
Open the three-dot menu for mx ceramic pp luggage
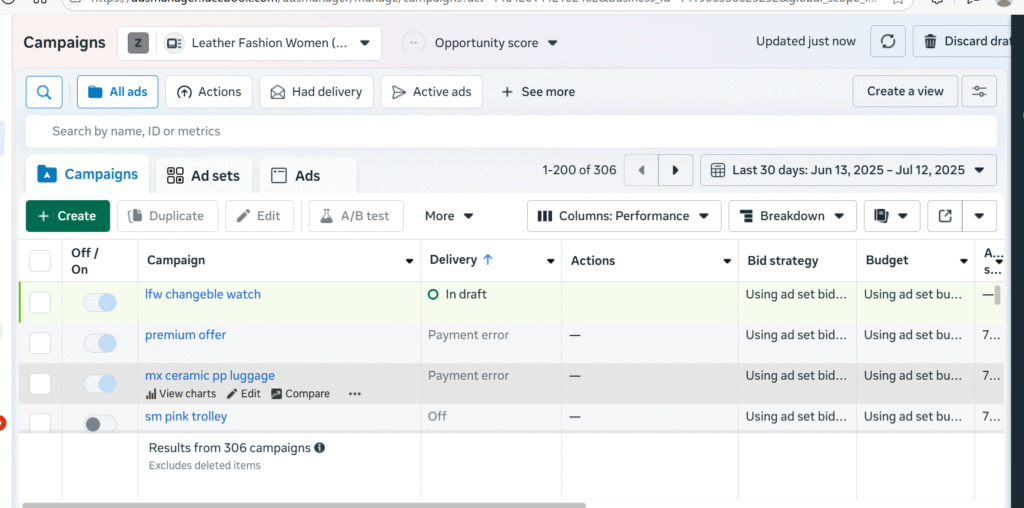(354, 394)
